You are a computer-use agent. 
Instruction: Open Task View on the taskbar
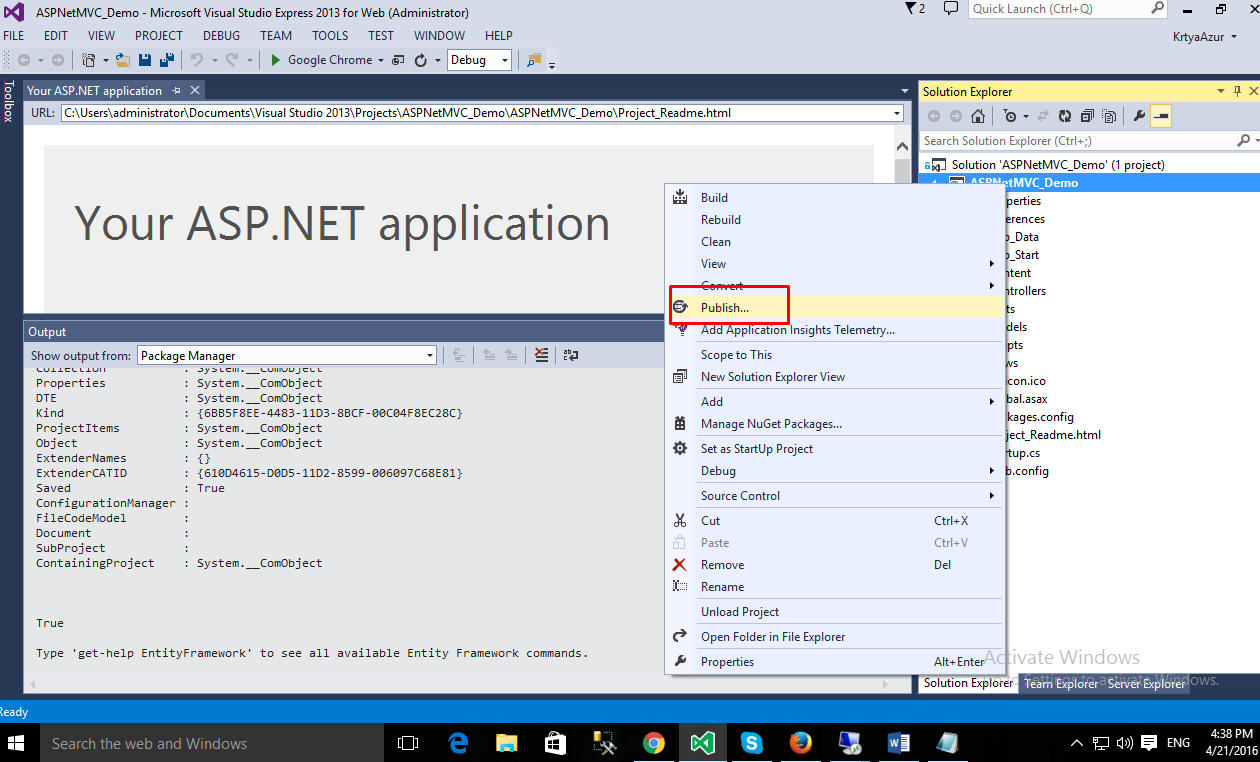click(407, 743)
